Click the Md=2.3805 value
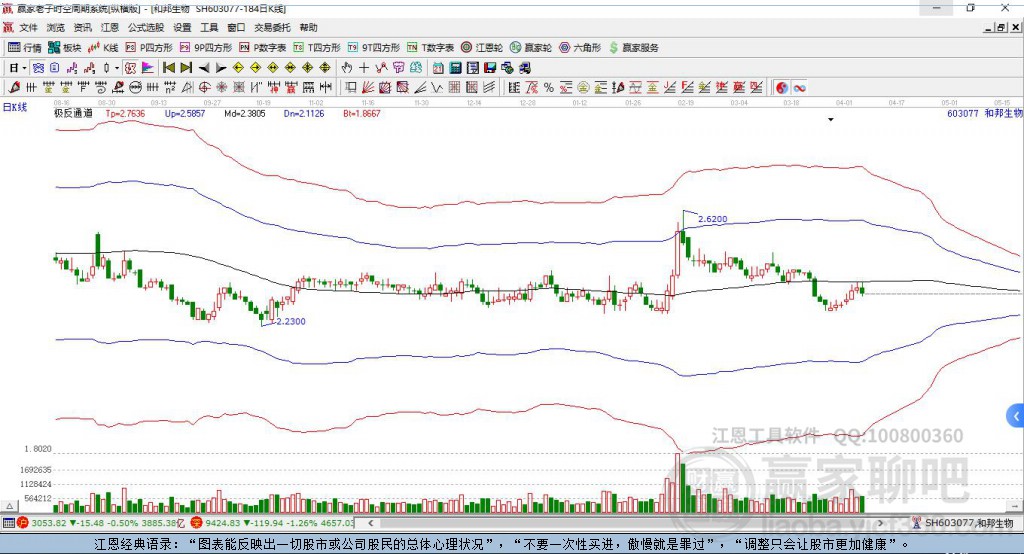The width and height of the screenshot is (1024, 554). click(245, 113)
